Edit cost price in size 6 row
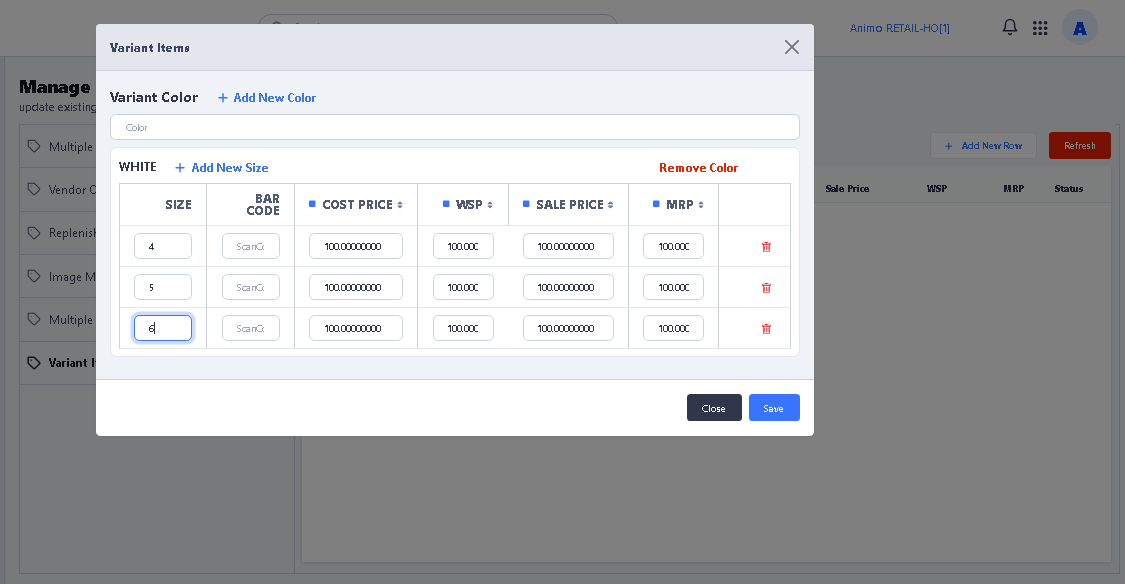 coord(356,328)
